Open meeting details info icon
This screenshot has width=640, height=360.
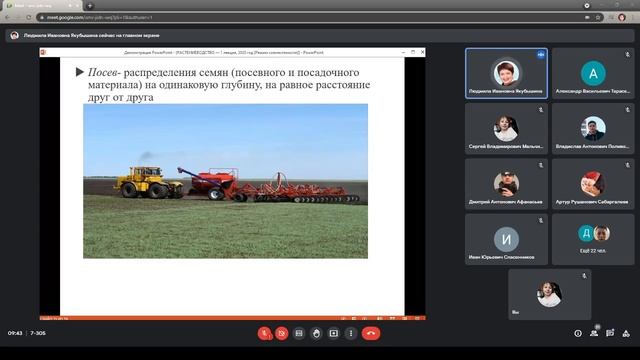tap(578, 333)
